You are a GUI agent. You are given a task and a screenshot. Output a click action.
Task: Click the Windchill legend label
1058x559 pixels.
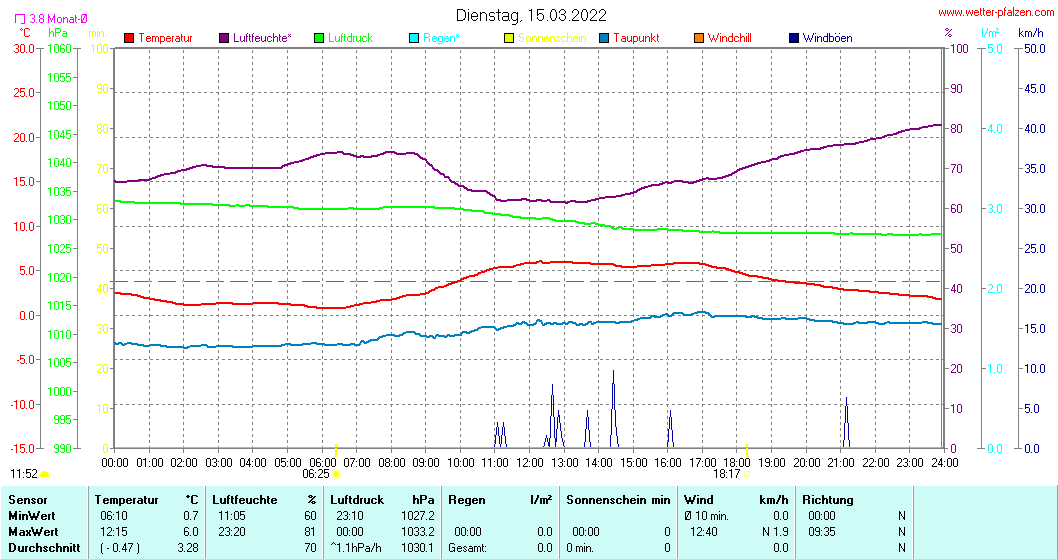pyautogui.click(x=729, y=38)
